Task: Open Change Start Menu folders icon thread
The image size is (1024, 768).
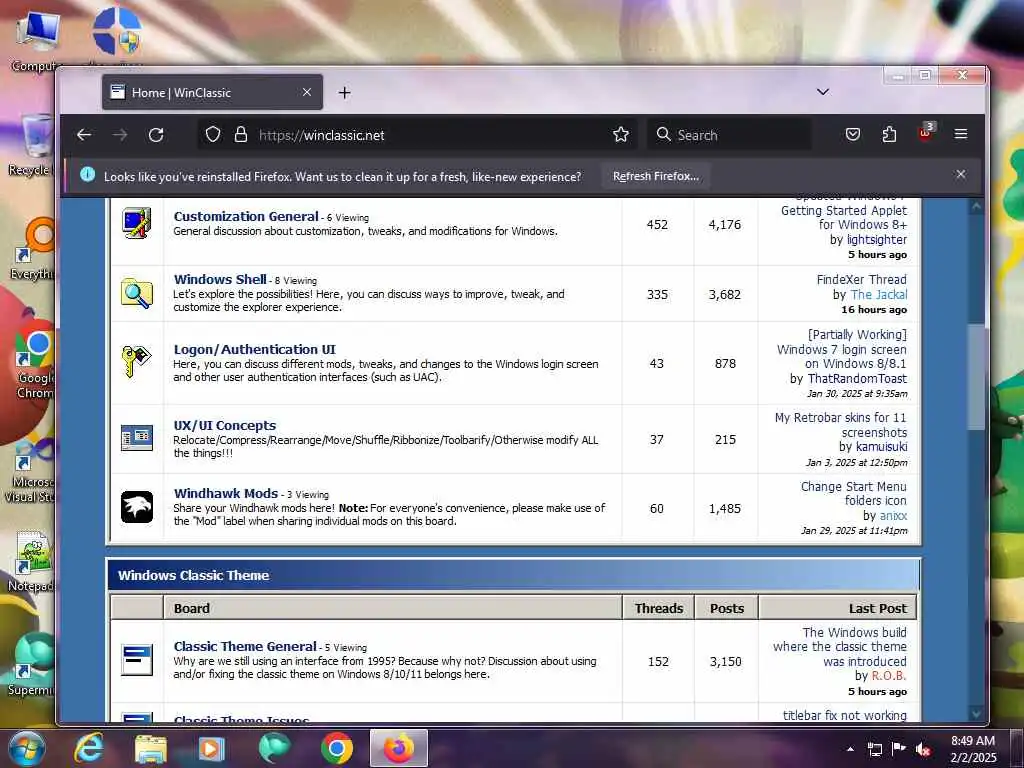Action: pyautogui.click(x=854, y=494)
